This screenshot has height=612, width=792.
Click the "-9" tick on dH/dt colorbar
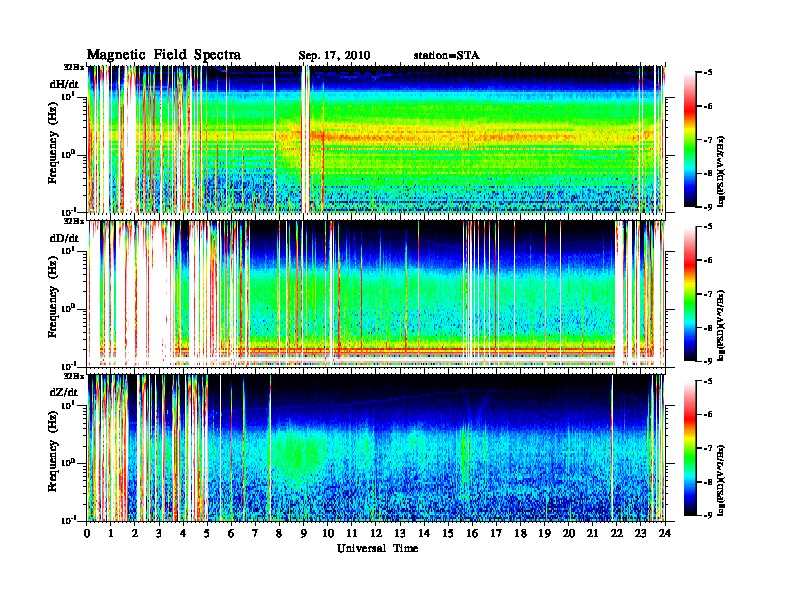click(707, 207)
